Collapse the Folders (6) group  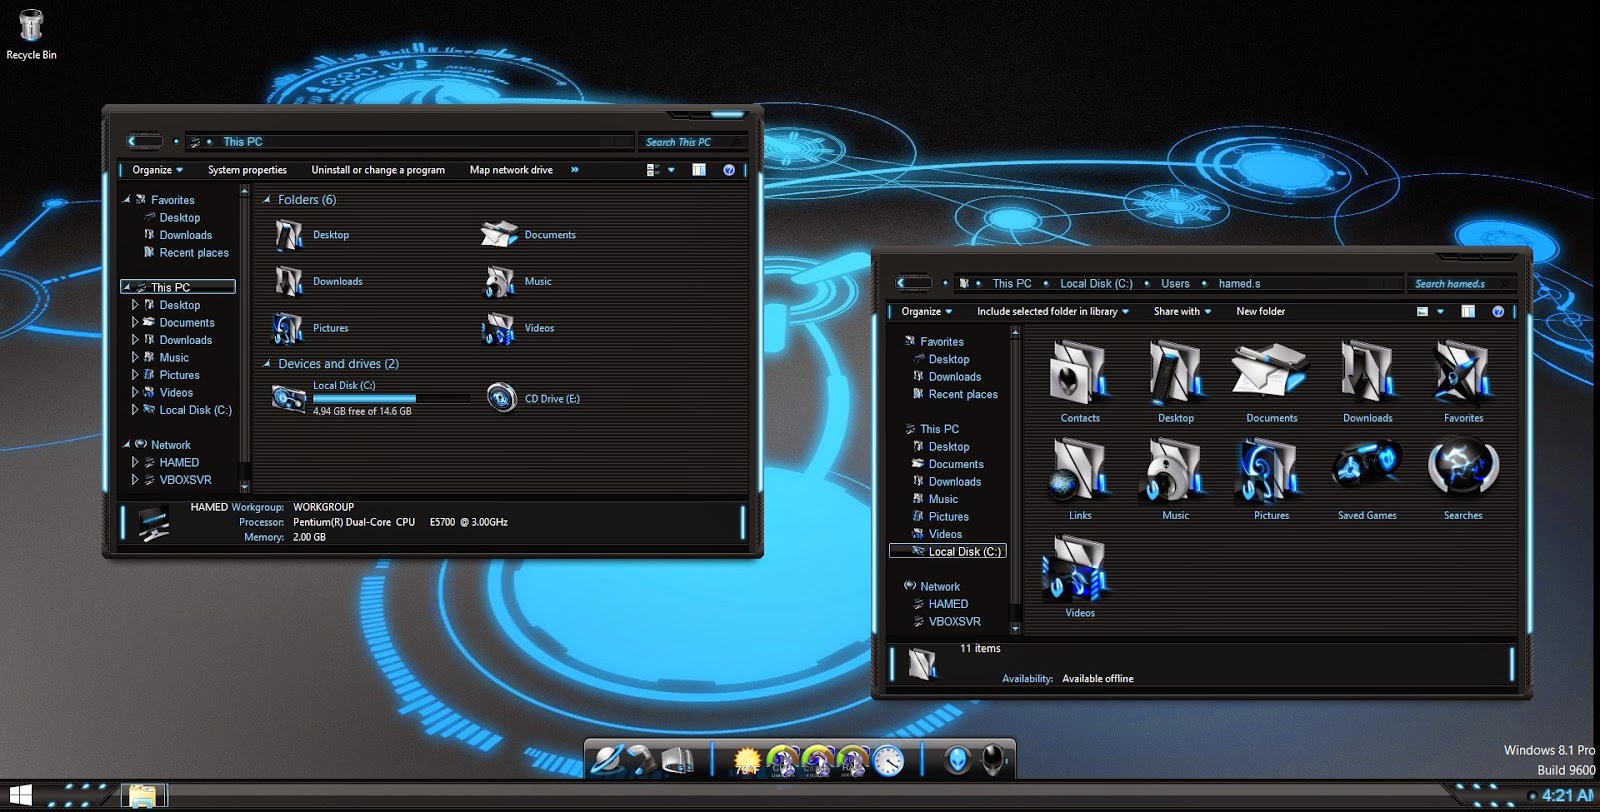pyautogui.click(x=267, y=200)
